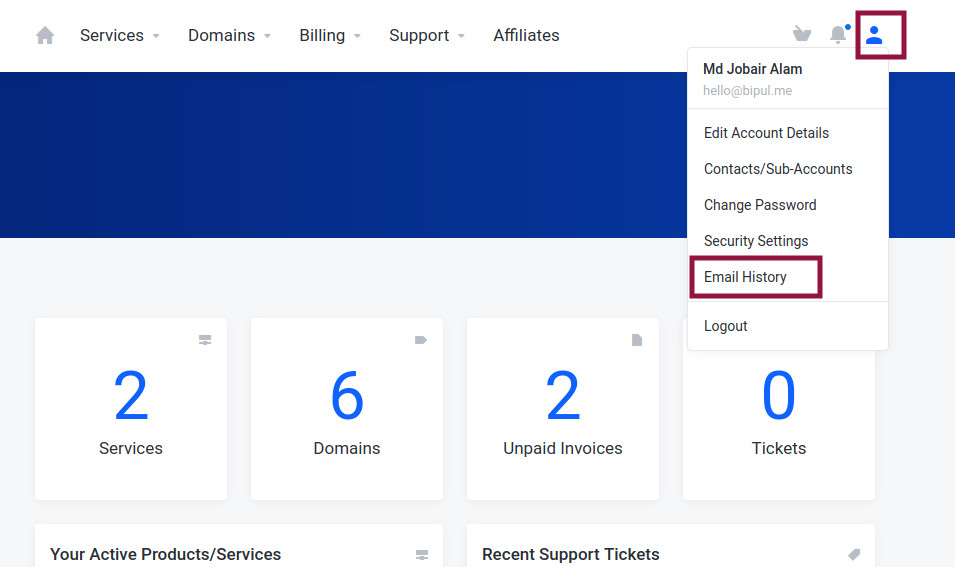This screenshot has width=955, height=567.
Task: Click the home icon in navigation bar
Action: point(45,35)
